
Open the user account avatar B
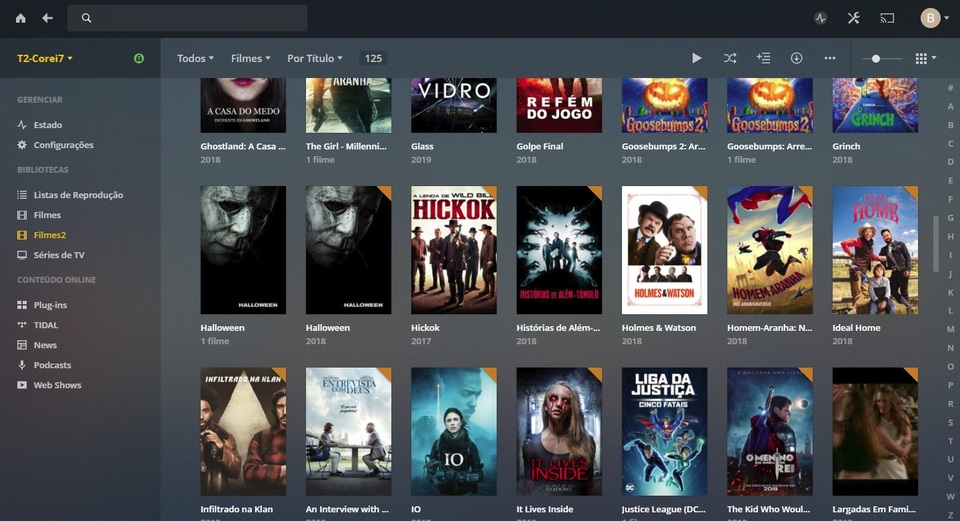(x=931, y=18)
